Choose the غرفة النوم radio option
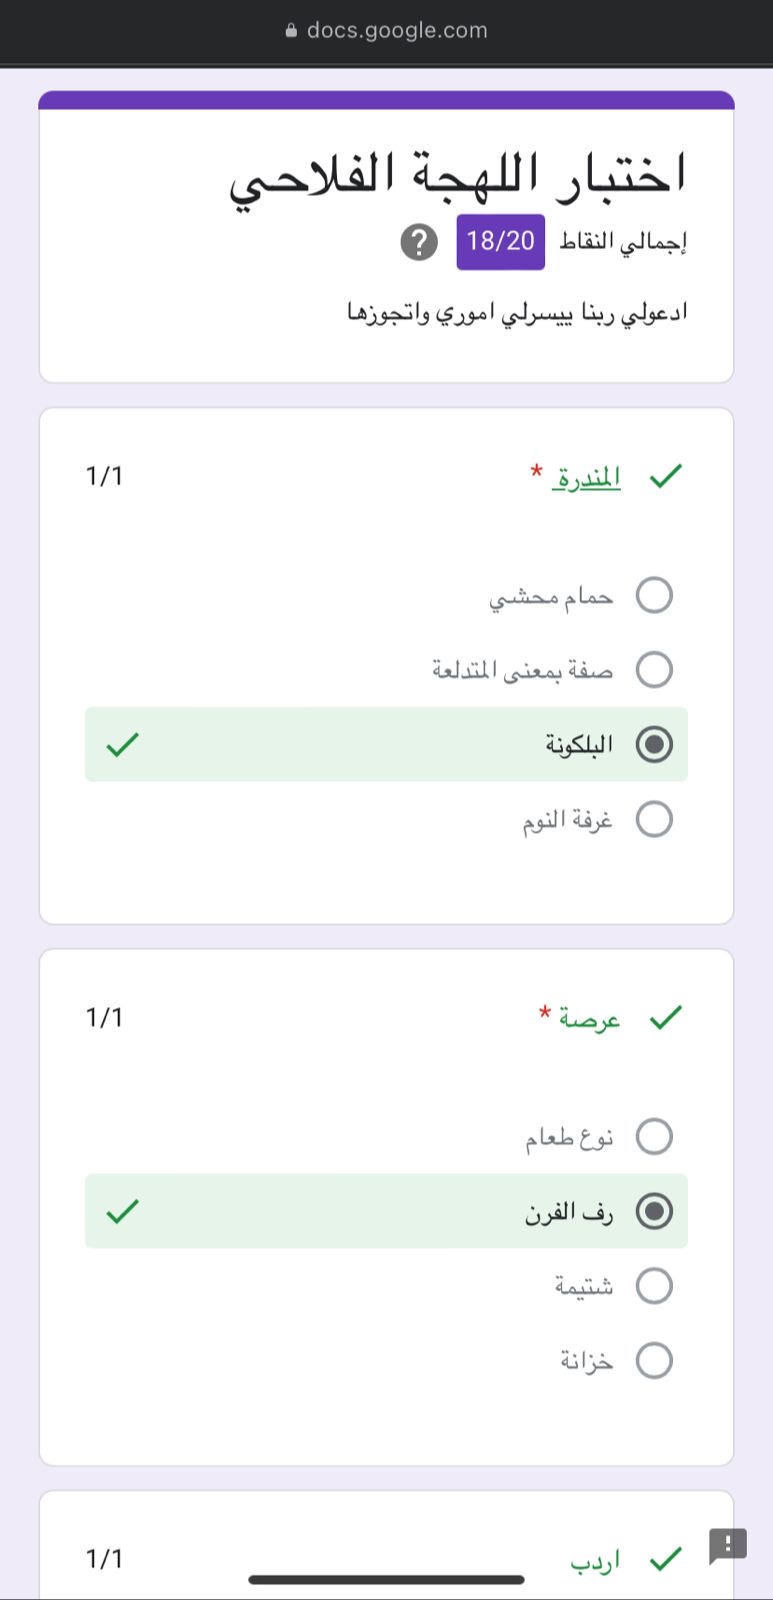This screenshot has width=773, height=1600. (x=654, y=819)
